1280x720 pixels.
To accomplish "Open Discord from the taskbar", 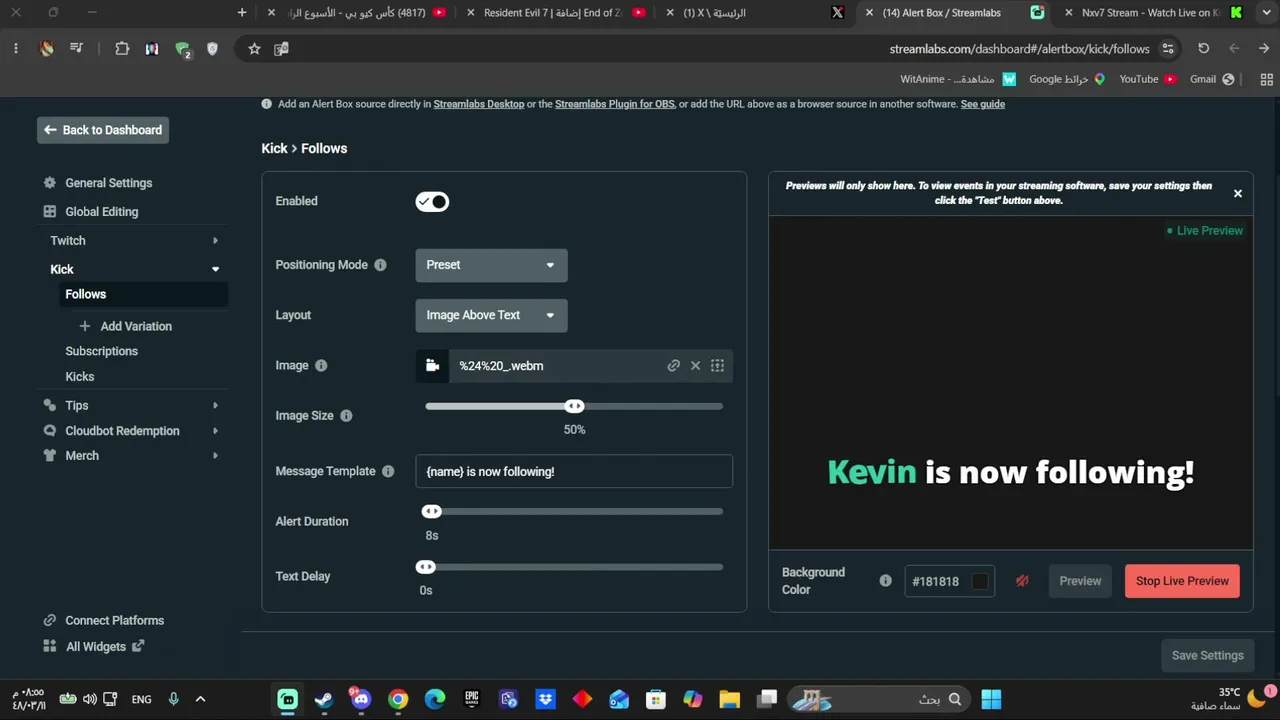I will 361,699.
